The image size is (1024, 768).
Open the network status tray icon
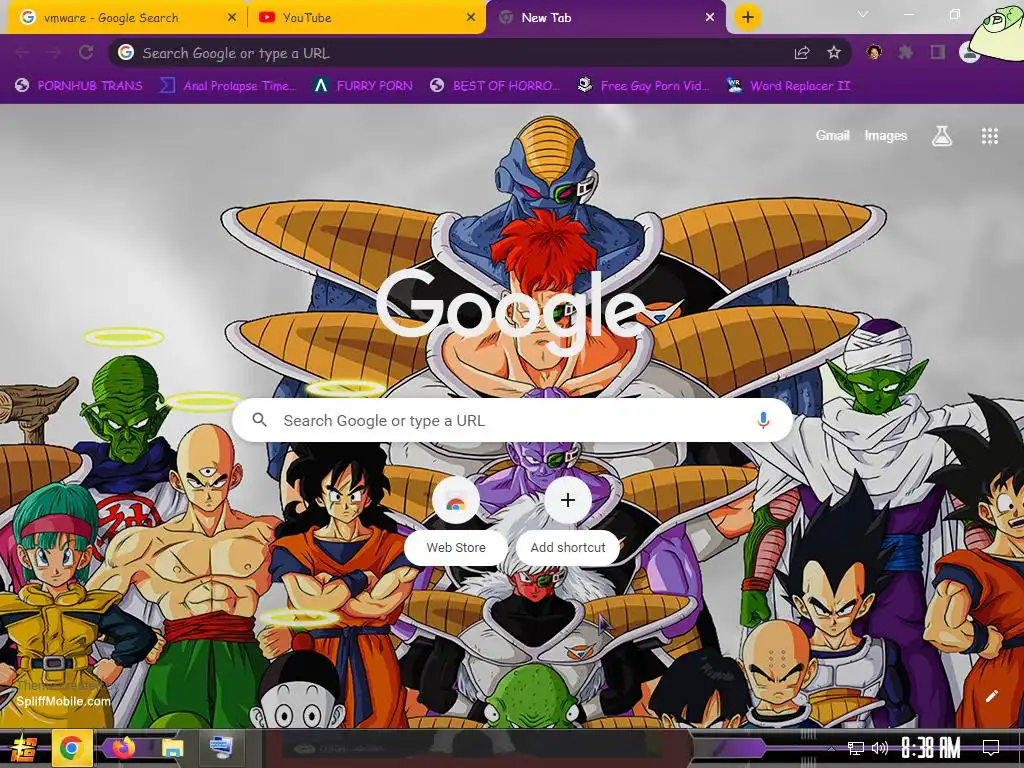[x=856, y=748]
